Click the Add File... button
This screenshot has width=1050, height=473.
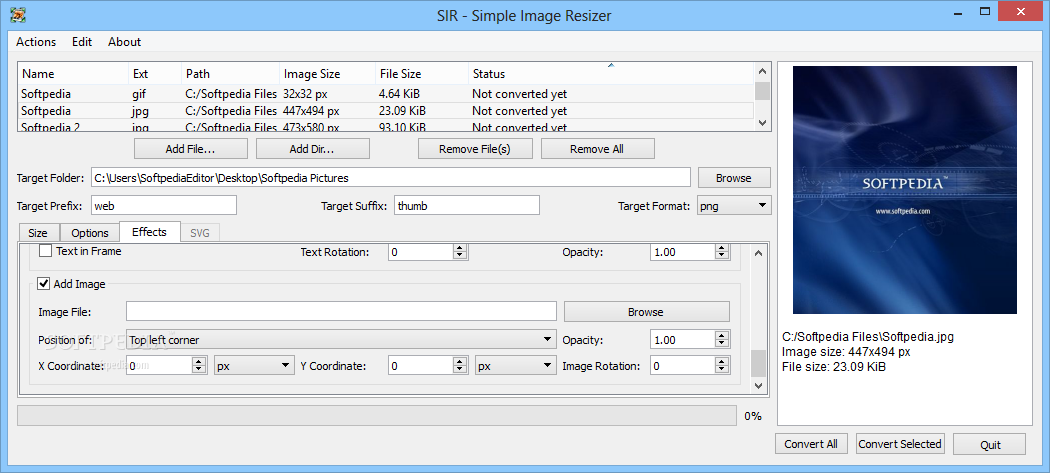pos(191,149)
